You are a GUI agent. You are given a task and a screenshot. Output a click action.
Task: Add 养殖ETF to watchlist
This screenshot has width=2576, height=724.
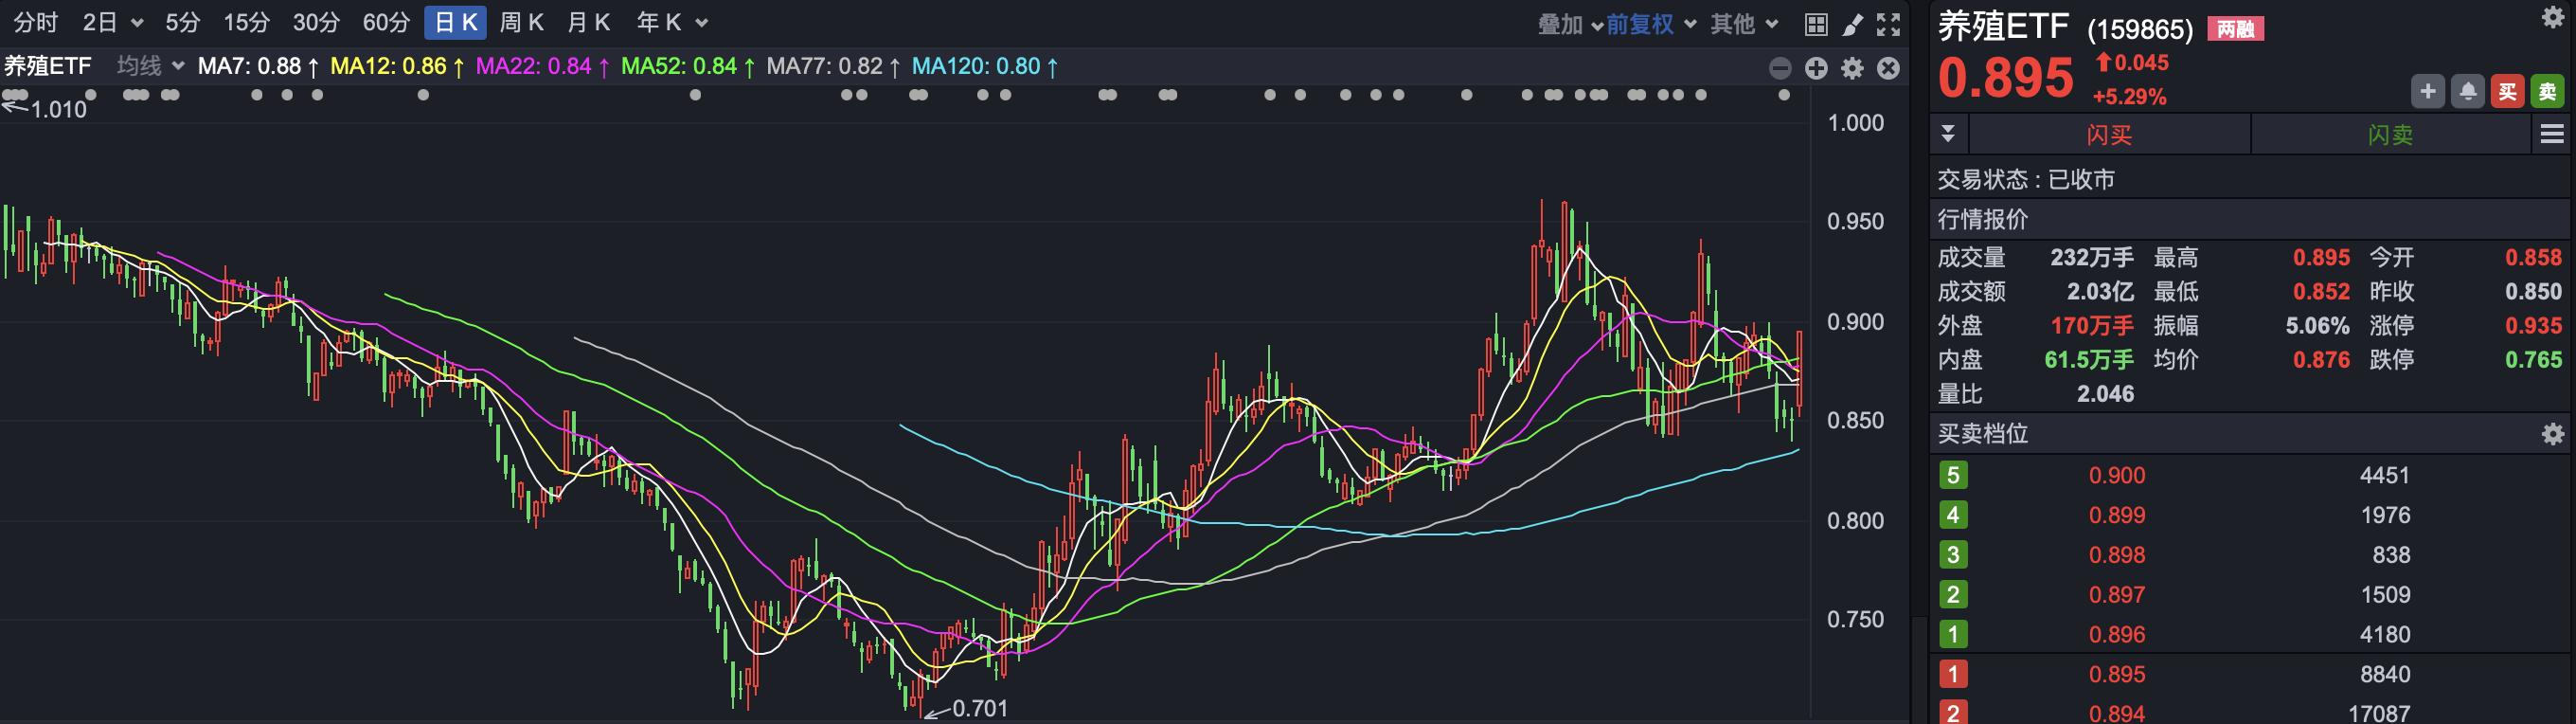(2427, 92)
